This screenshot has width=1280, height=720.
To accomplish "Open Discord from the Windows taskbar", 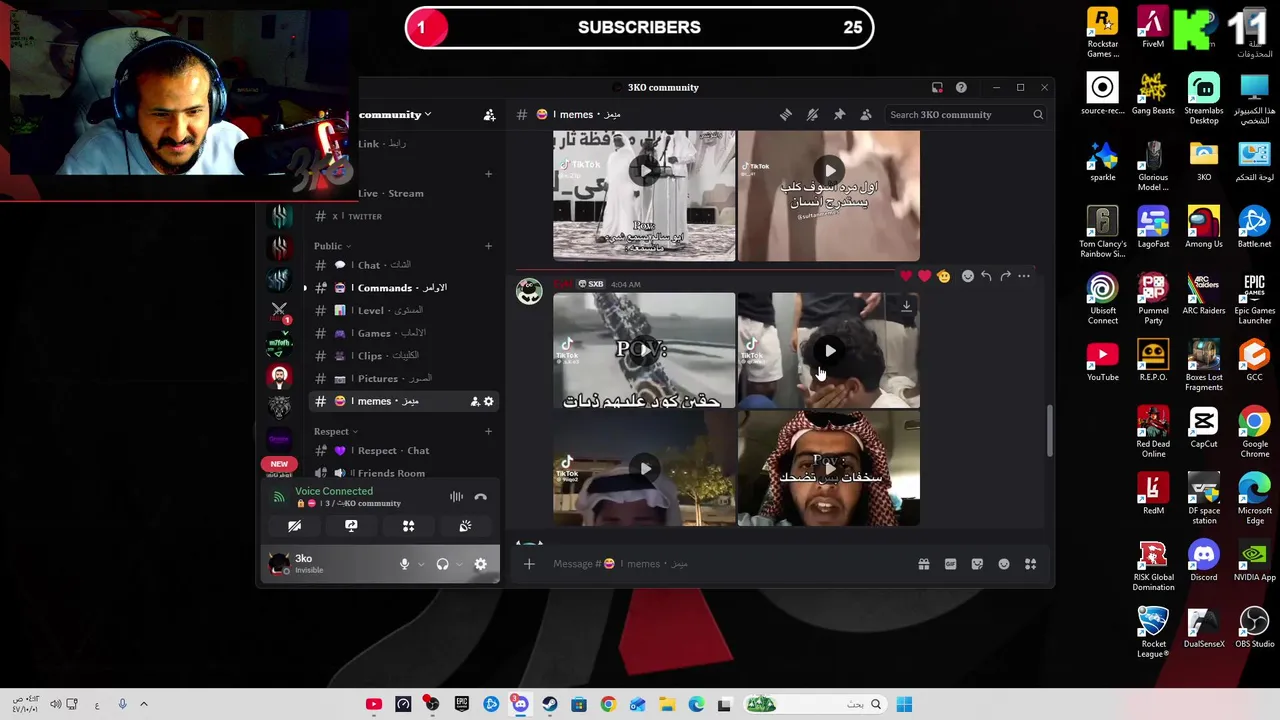I will pyautogui.click(x=520, y=704).
